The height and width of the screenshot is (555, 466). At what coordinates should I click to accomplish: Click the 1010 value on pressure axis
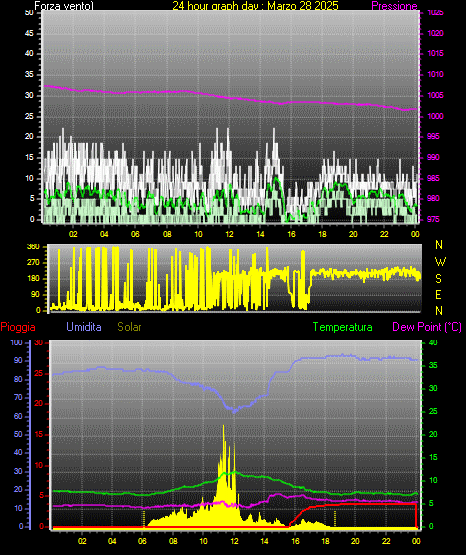tap(435, 74)
